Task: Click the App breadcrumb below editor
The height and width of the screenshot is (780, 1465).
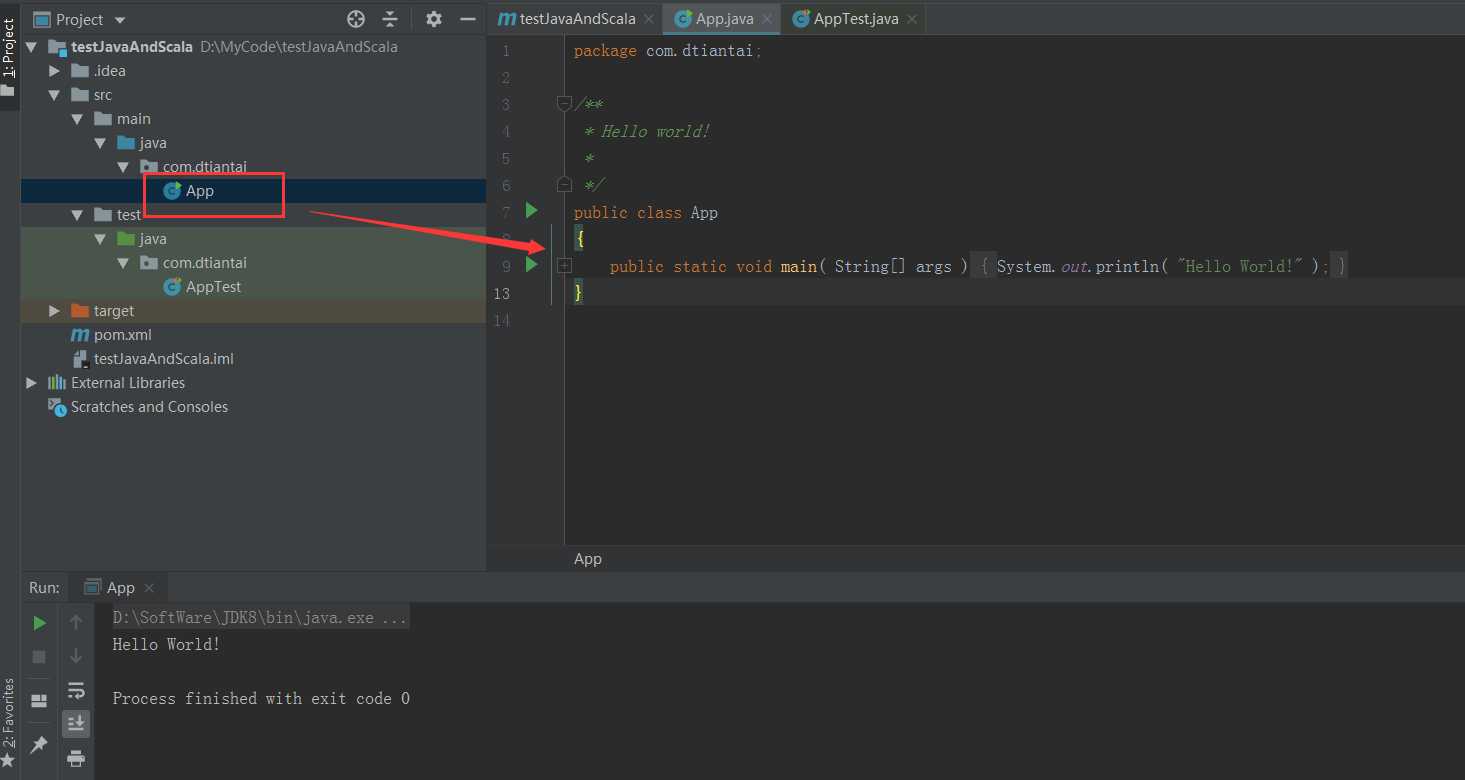Action: (588, 559)
